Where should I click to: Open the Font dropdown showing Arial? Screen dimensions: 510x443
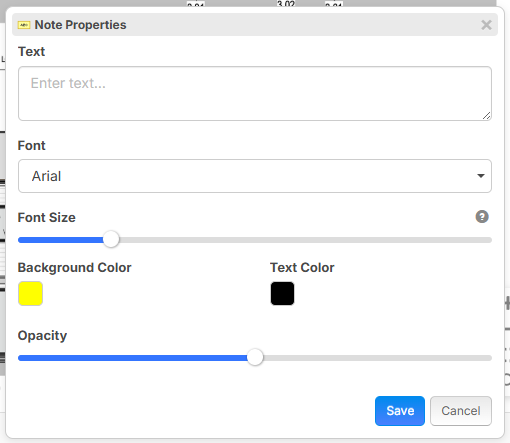255,176
